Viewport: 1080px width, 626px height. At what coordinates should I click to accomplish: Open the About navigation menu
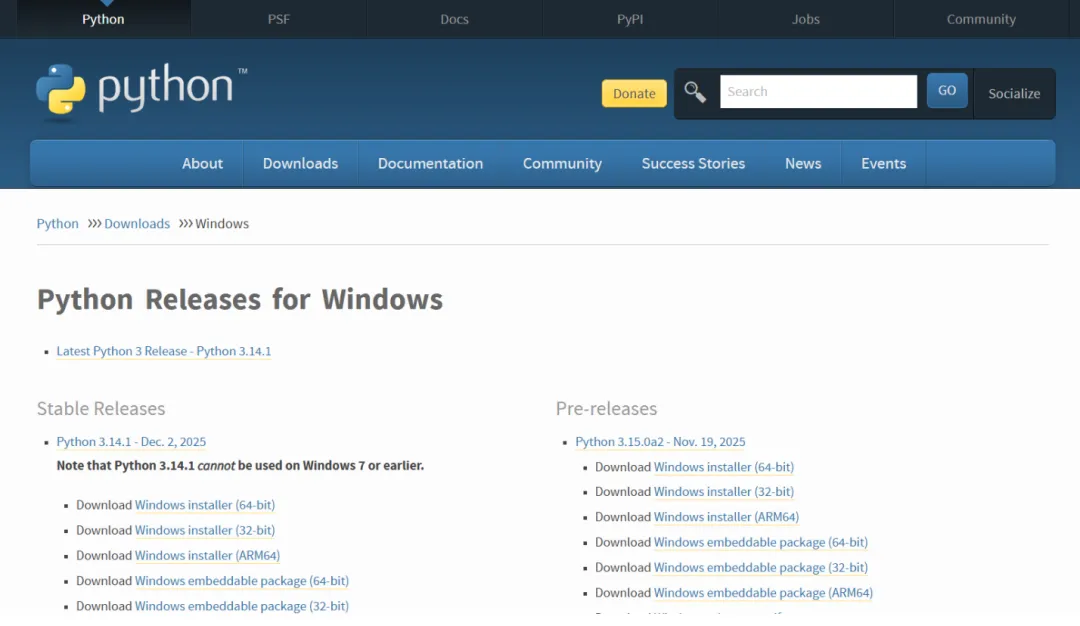coord(202,163)
